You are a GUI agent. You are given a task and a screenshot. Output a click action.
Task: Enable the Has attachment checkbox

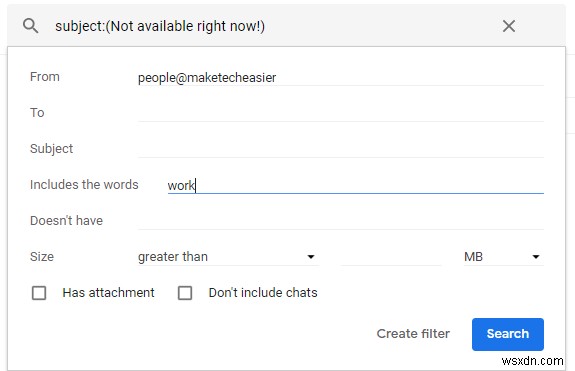pos(39,293)
